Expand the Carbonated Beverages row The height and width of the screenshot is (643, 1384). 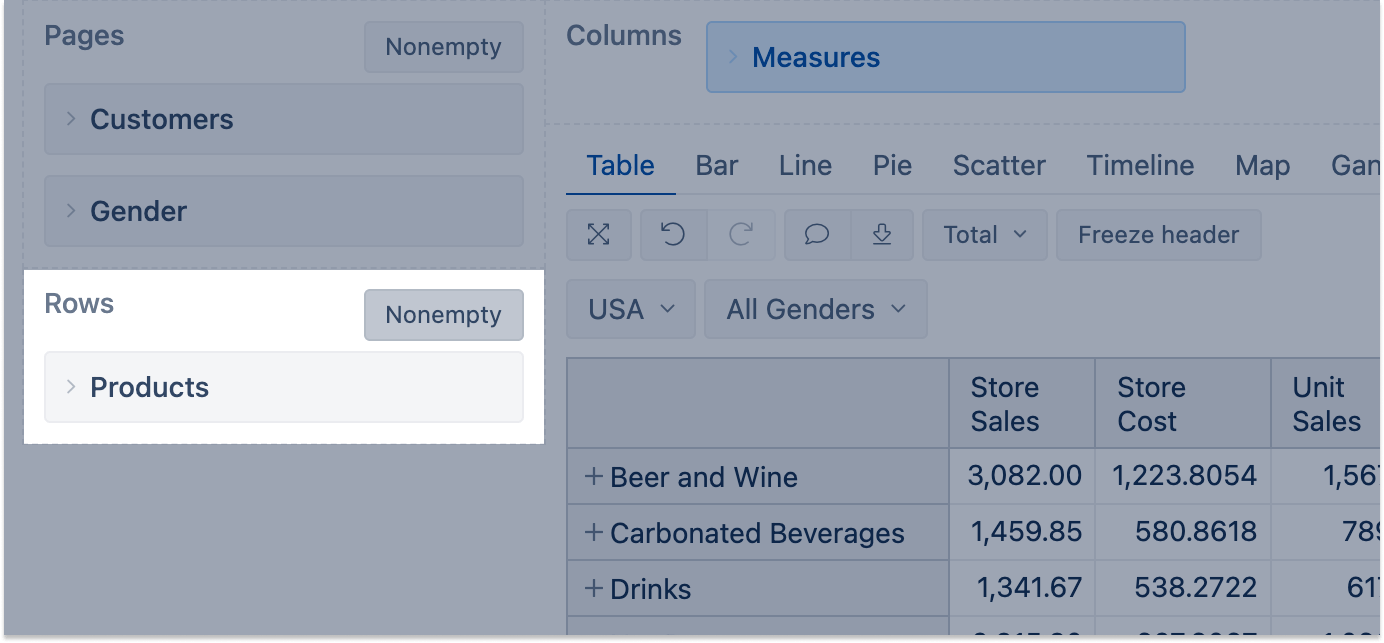click(594, 533)
